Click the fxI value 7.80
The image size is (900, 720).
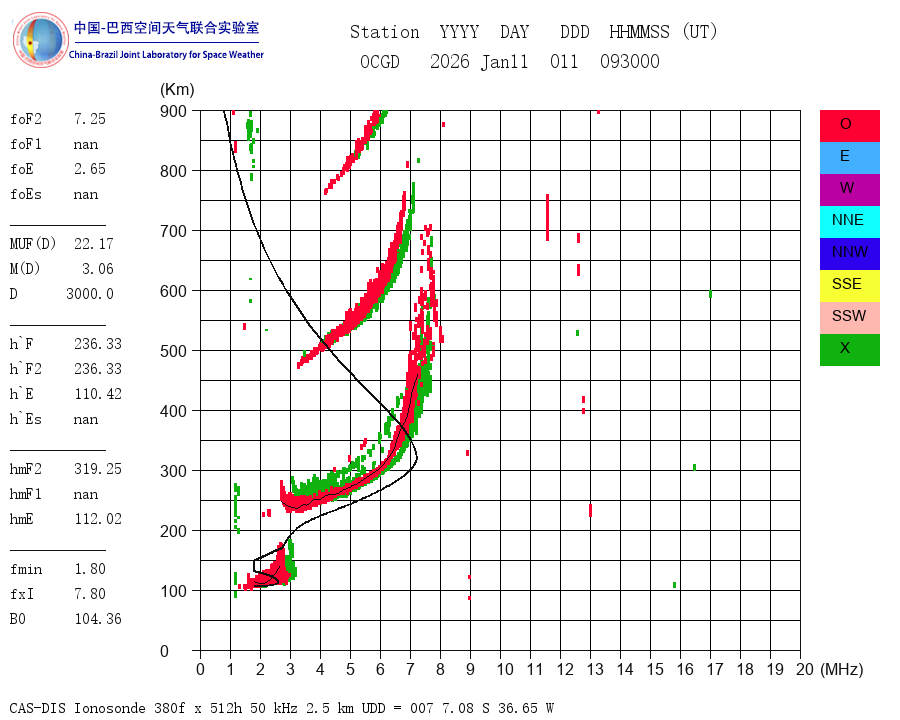90,594
